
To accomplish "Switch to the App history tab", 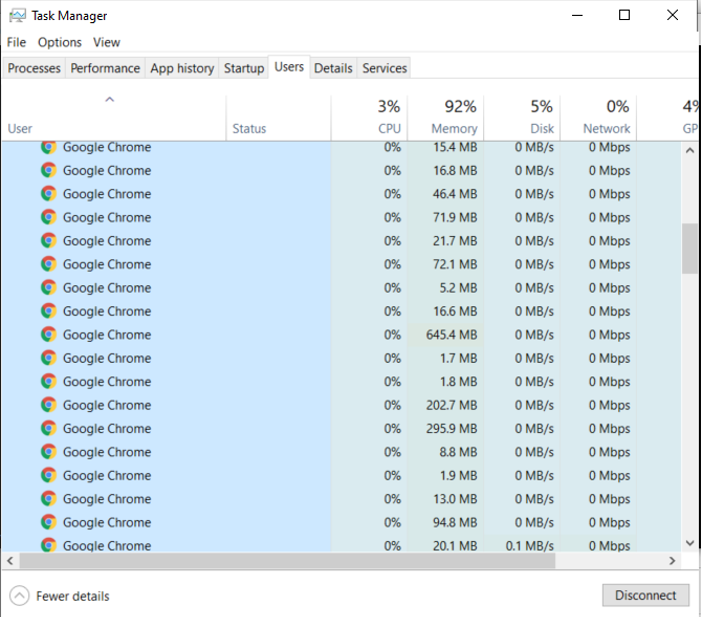I will 182,68.
